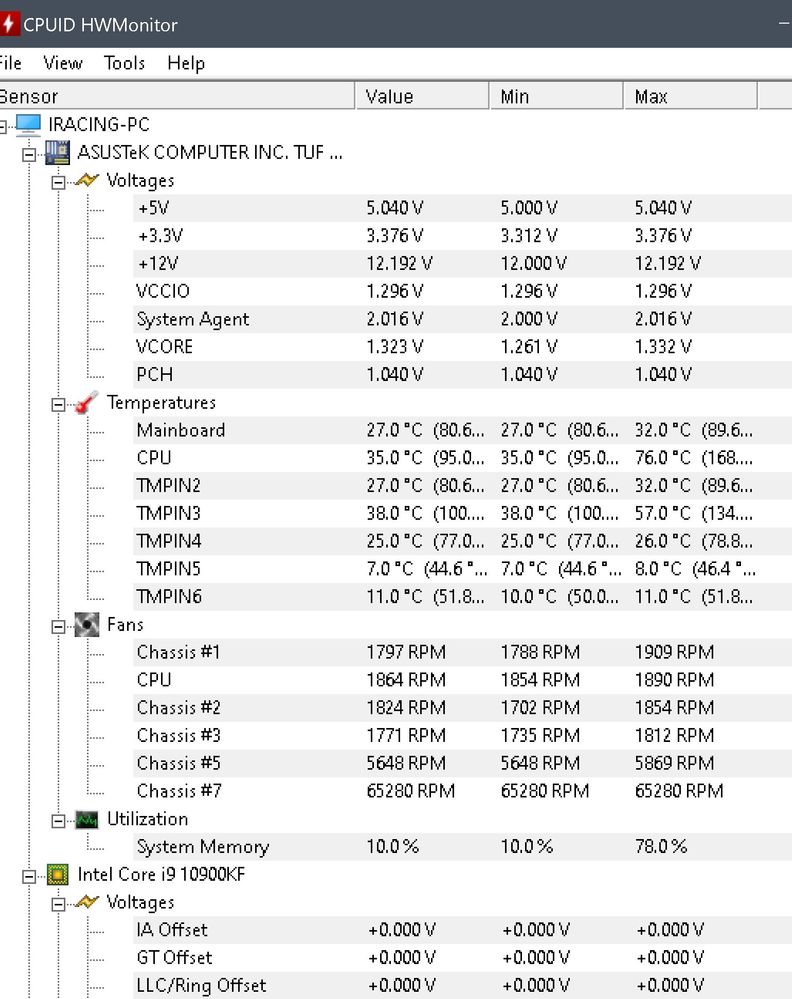The height and width of the screenshot is (999, 792).
Task: Click the 65280 RPM Chassis #7 current value
Action: point(410,791)
